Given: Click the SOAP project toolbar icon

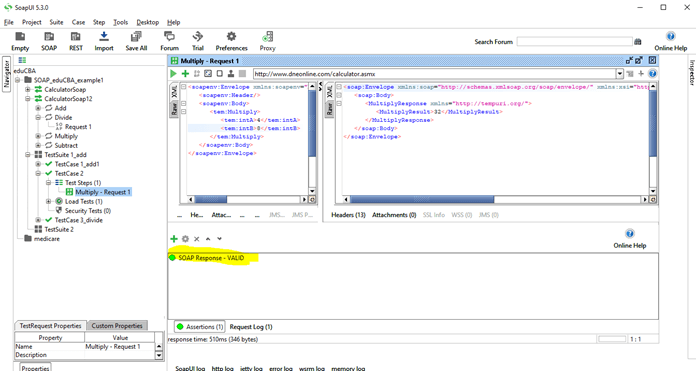Looking at the screenshot, I should (49, 41).
